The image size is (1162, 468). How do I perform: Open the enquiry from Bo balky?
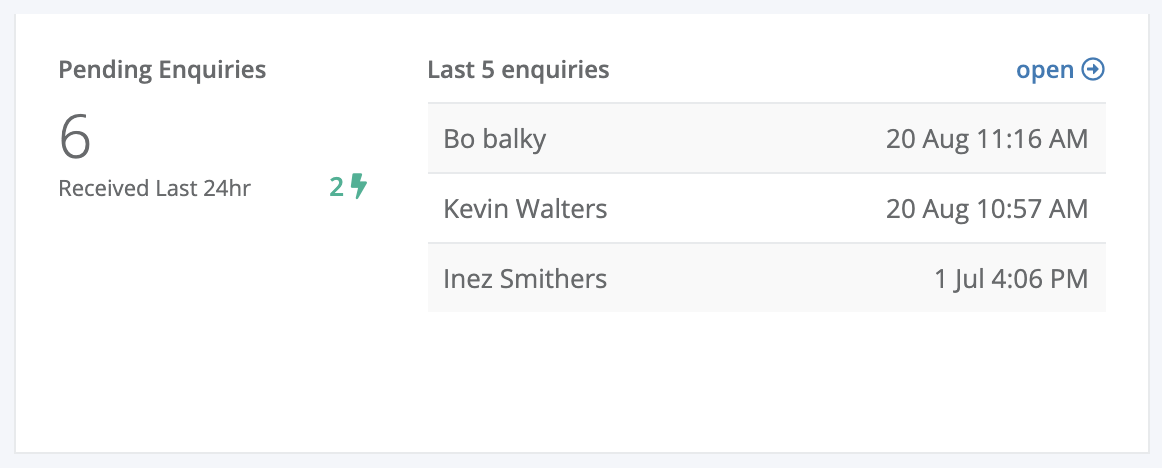(494, 139)
